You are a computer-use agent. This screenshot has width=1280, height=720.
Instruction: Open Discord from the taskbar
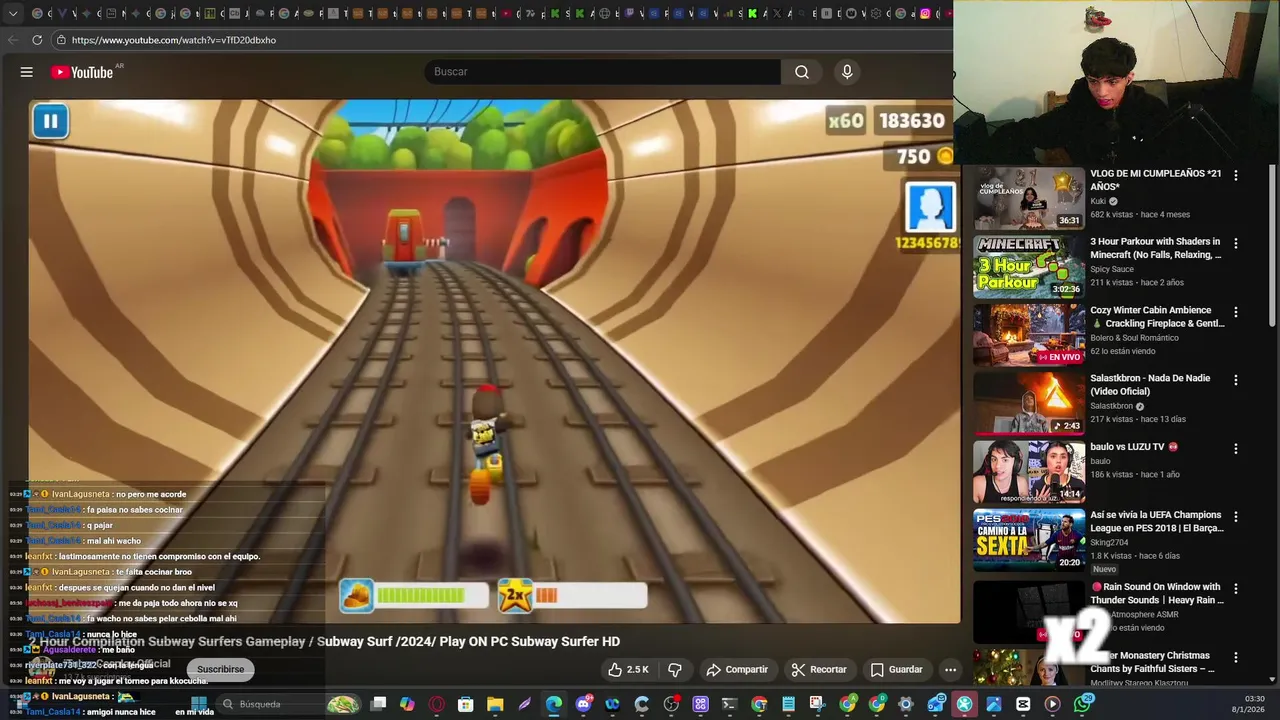point(583,704)
